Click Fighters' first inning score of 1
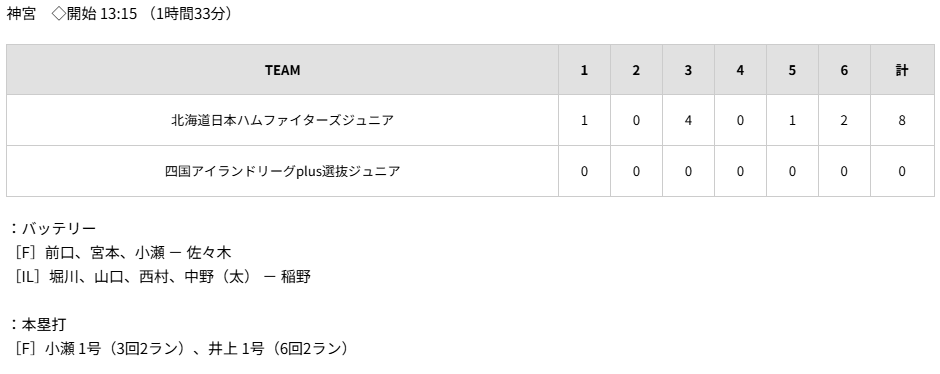Viewport: 940px width, 374px height. (x=584, y=120)
